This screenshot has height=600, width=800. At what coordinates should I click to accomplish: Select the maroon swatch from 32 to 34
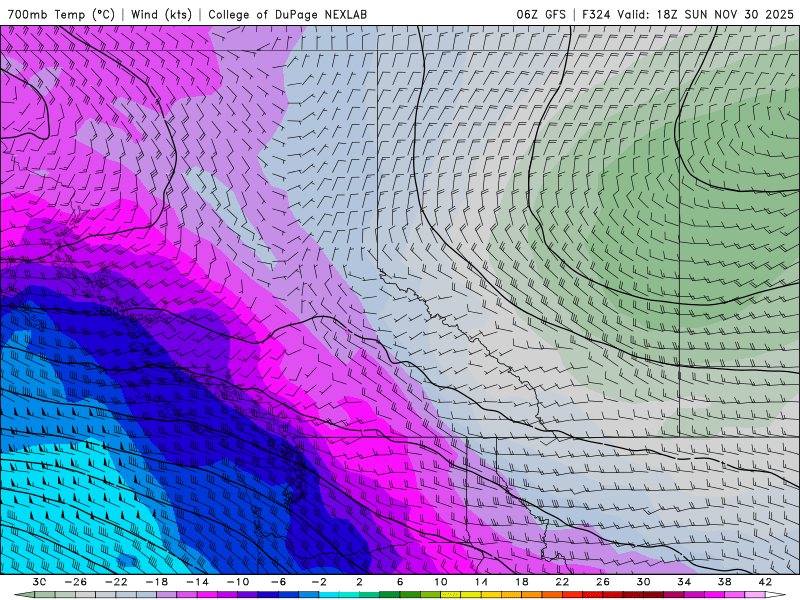pos(673,595)
